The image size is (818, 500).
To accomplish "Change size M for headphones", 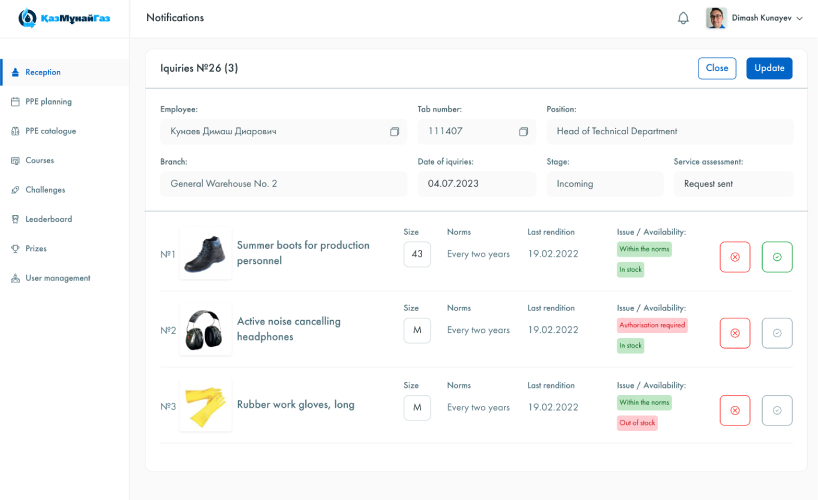I will [417, 331].
